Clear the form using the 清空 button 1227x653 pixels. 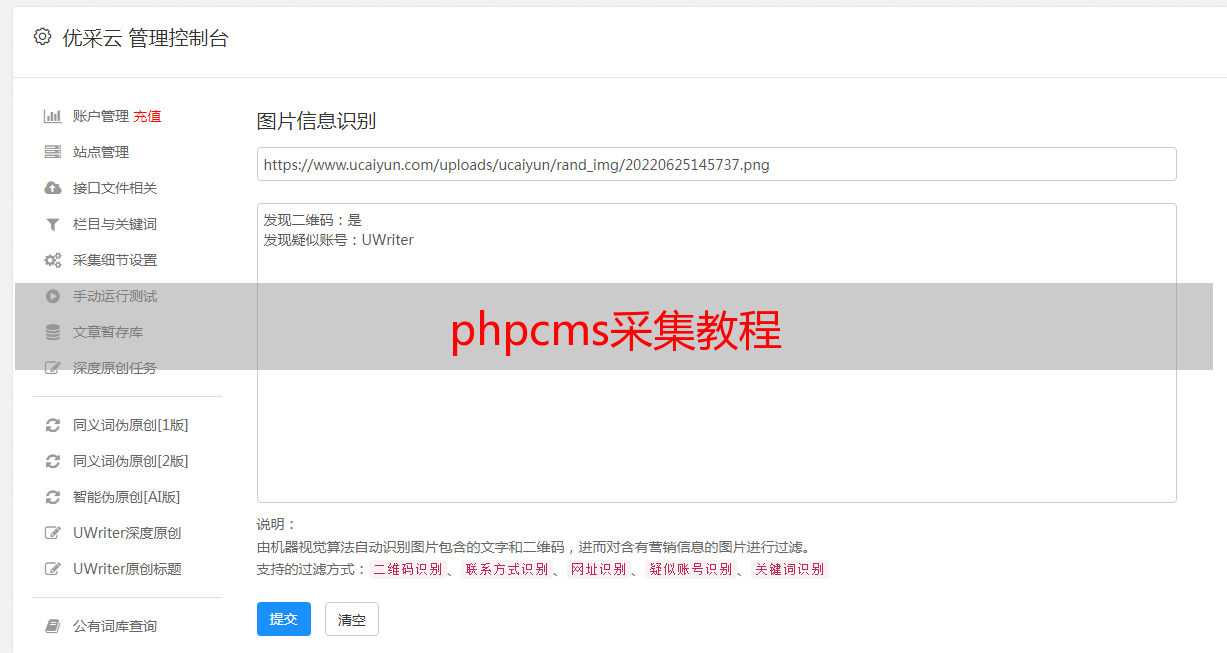[352, 619]
